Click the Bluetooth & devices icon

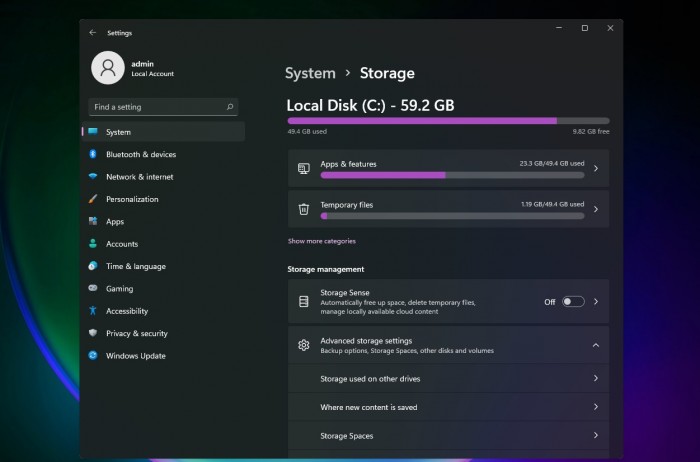coord(93,154)
